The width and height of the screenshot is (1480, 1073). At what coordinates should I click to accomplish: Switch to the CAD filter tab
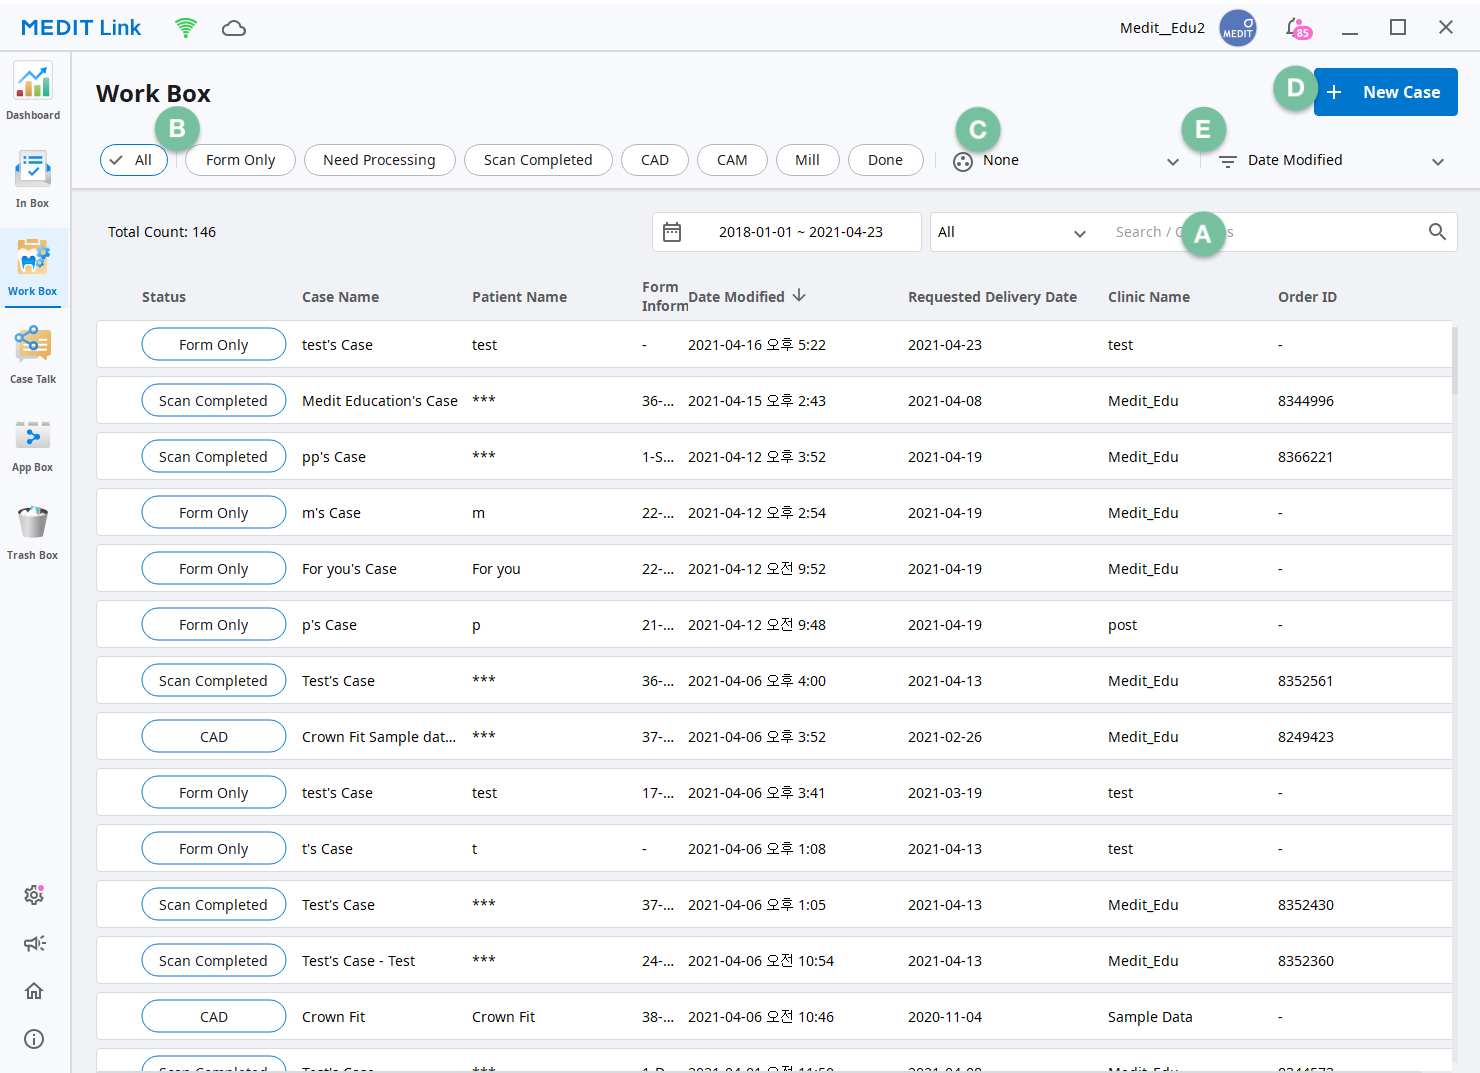coord(654,160)
